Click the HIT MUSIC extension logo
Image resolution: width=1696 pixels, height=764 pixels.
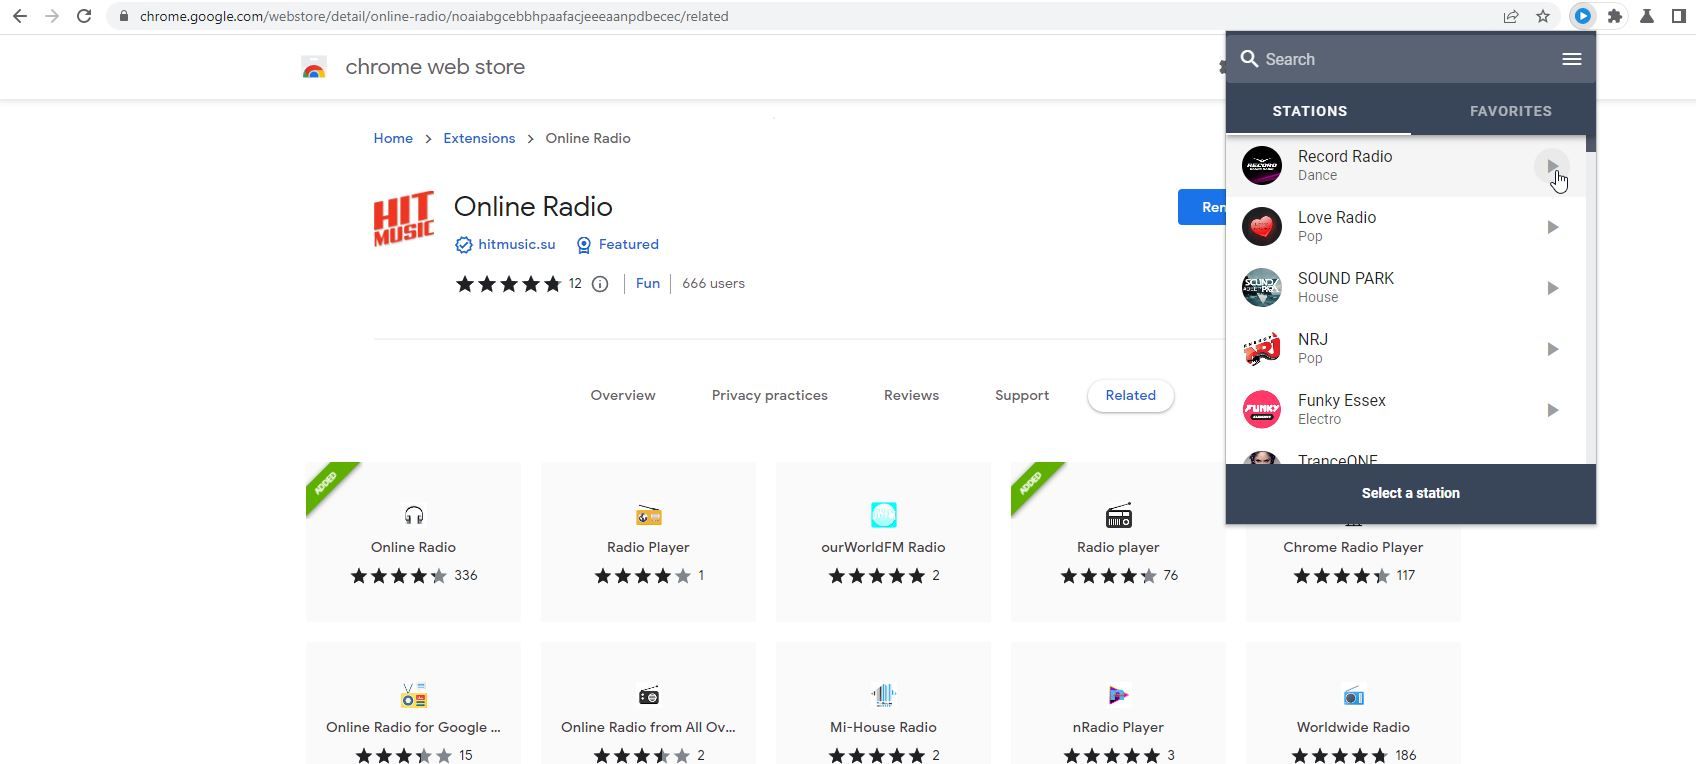[x=403, y=218]
